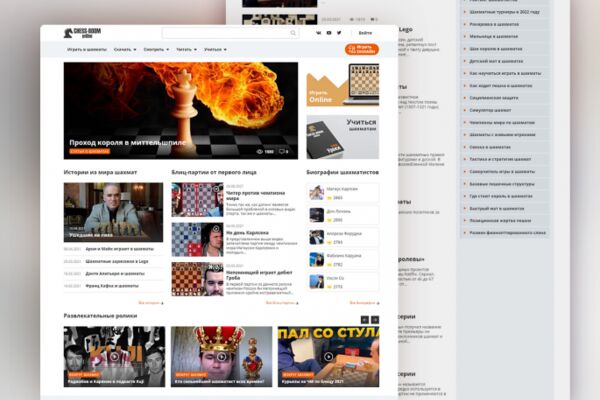Click the comments icon on hero banner
This screenshot has height=400, width=600.
[x=282, y=152]
